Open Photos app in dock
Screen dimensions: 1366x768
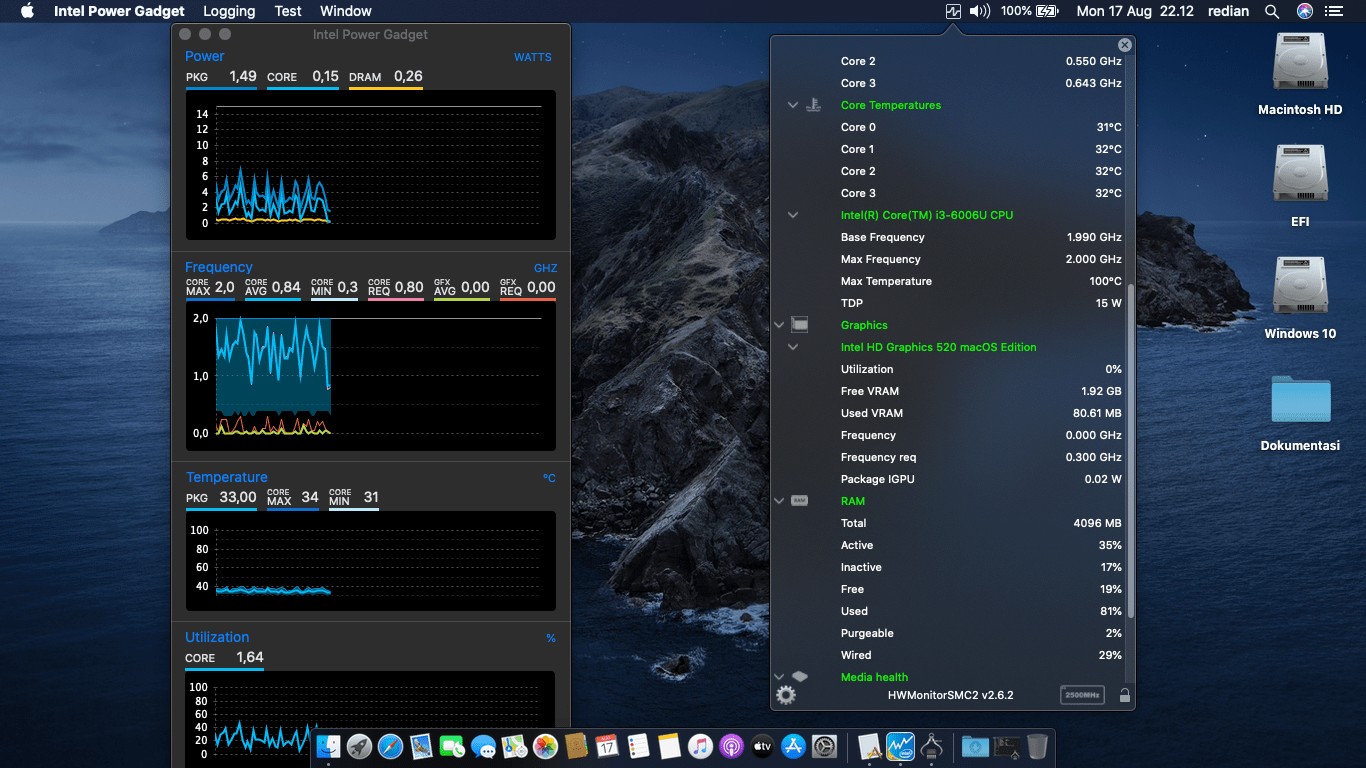click(x=545, y=746)
